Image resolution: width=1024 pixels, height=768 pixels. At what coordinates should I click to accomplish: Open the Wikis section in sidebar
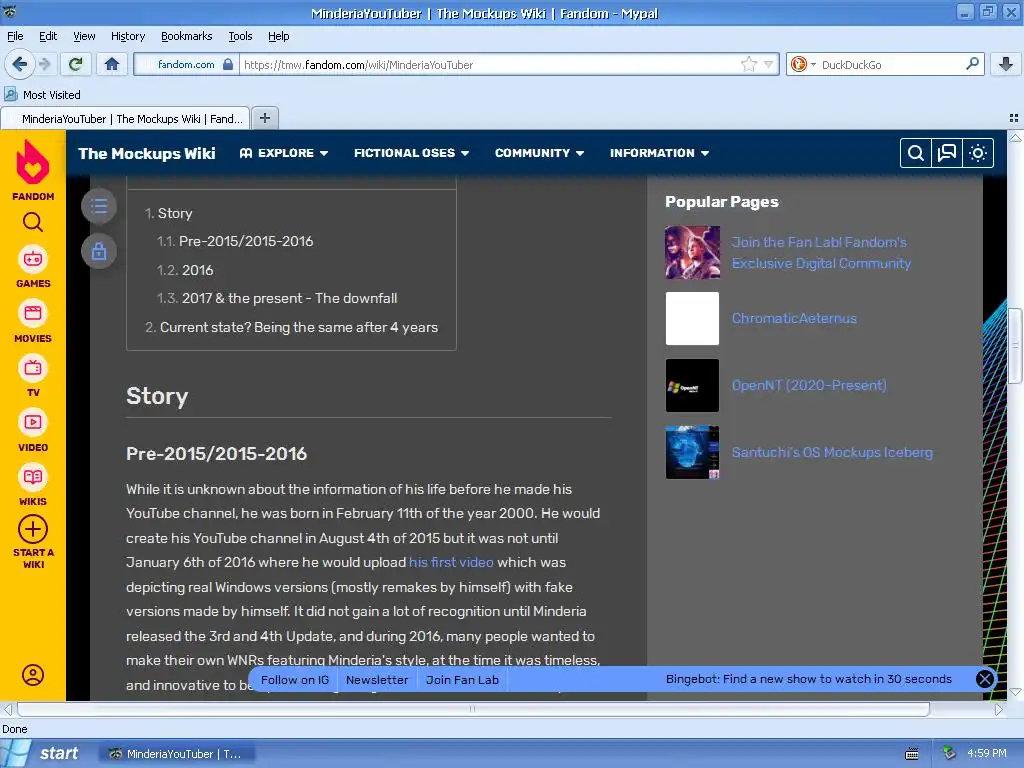[33, 485]
